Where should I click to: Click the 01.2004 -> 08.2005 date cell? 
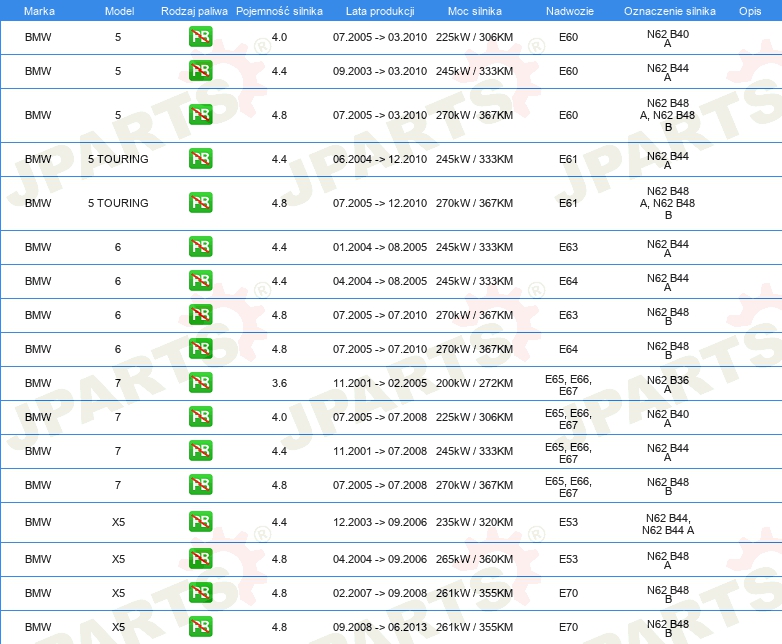[380, 247]
